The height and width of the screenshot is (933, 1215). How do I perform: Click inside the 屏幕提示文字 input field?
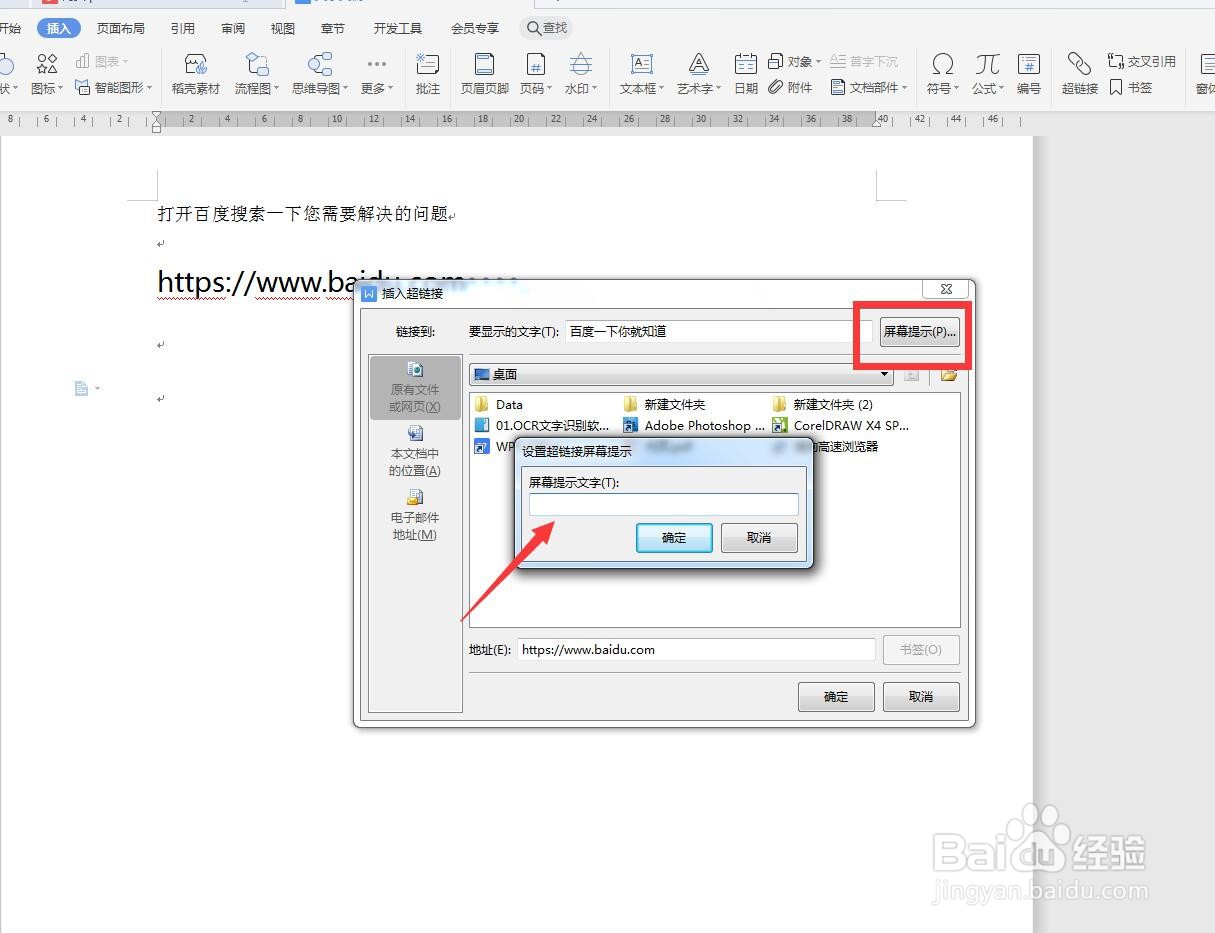coord(663,504)
